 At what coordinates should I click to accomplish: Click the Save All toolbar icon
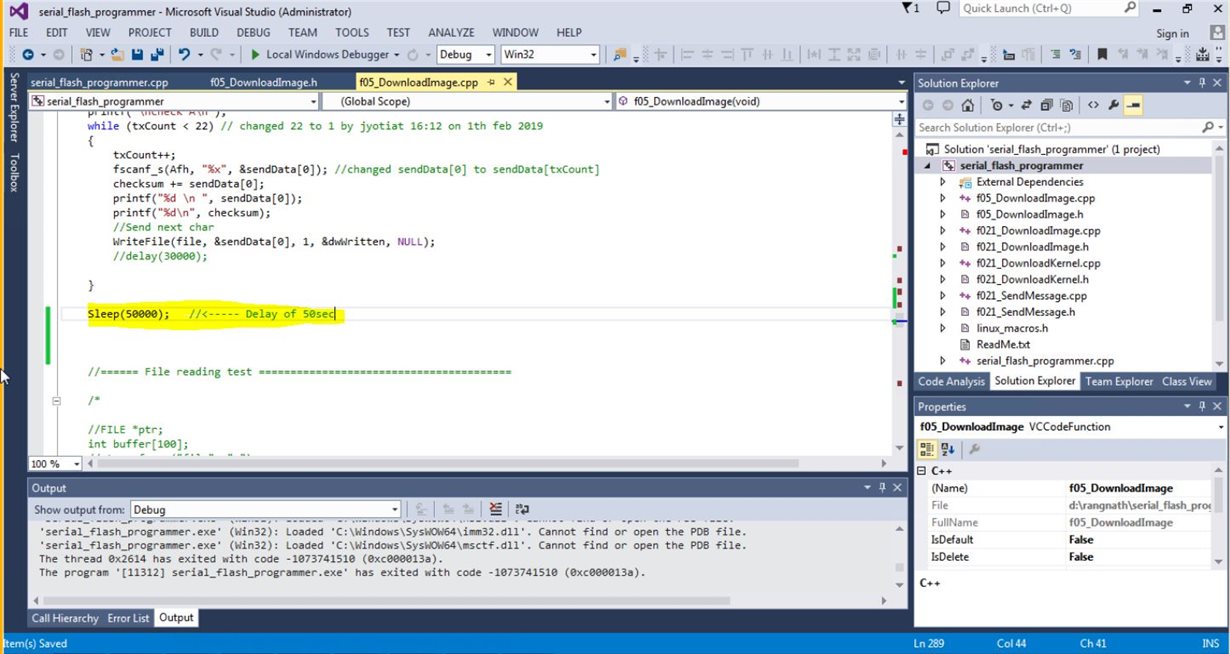coord(155,55)
